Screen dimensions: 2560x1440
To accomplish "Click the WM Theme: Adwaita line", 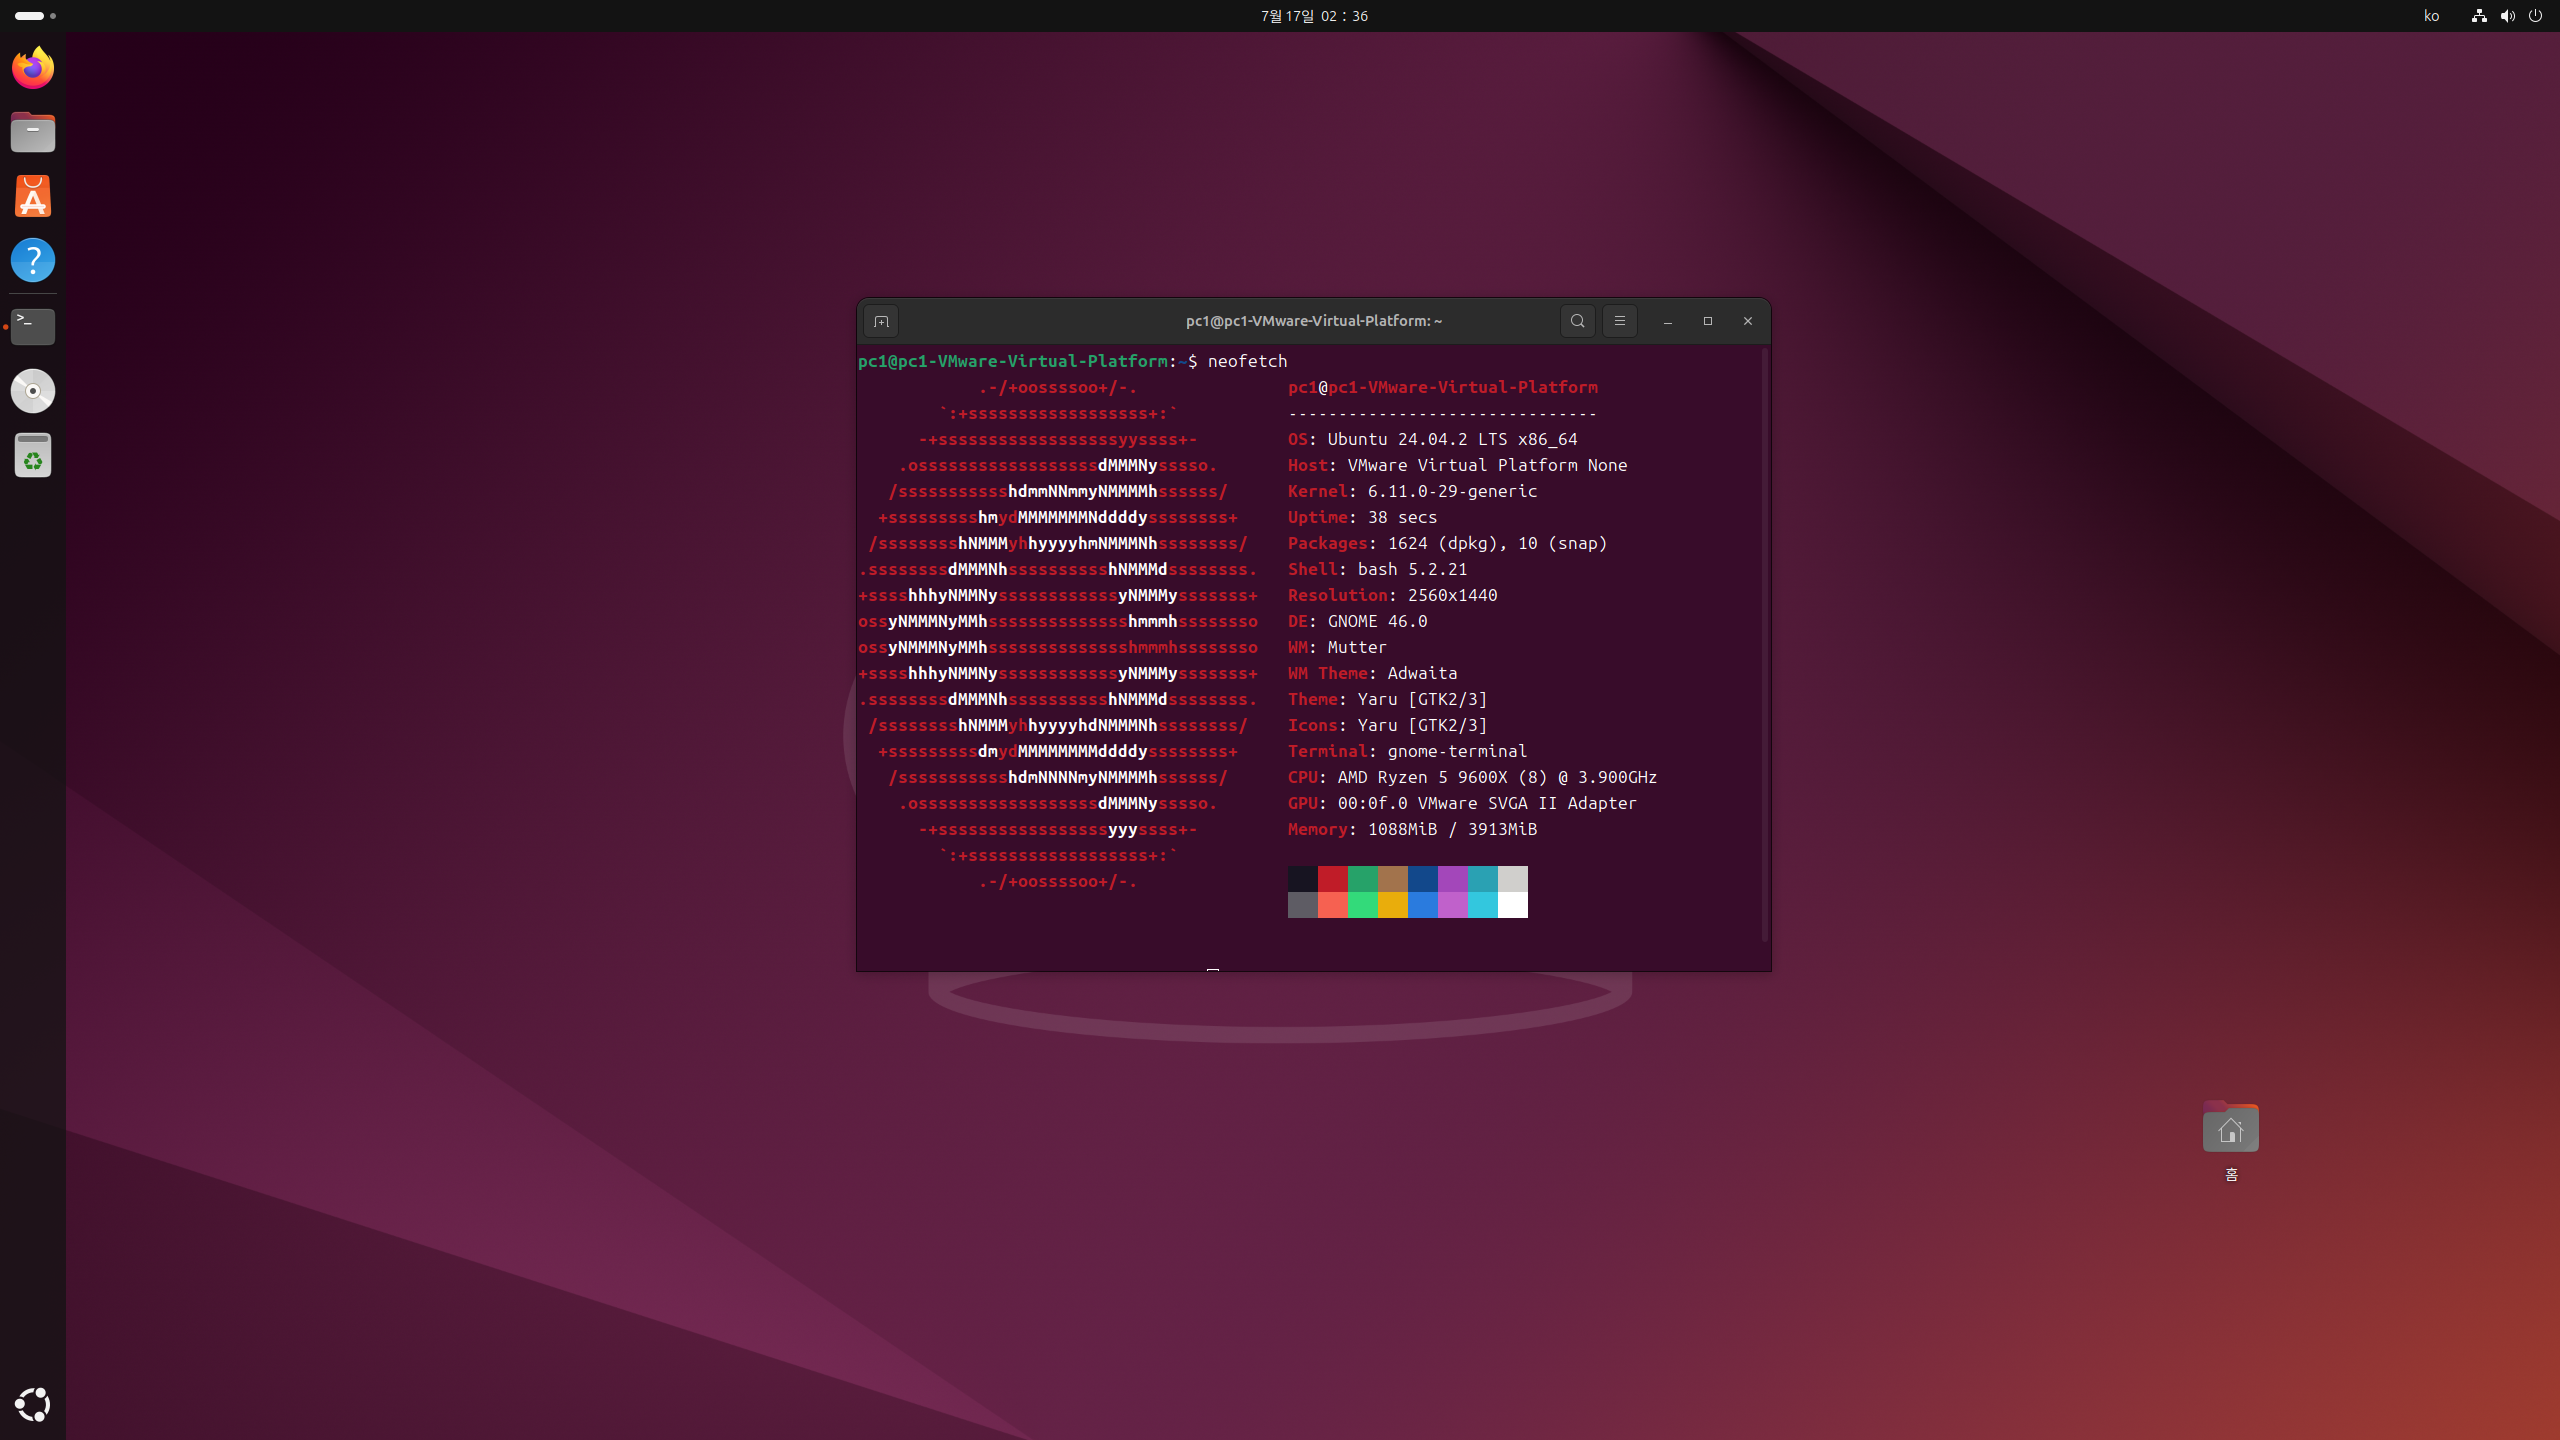I will pos(1373,673).
